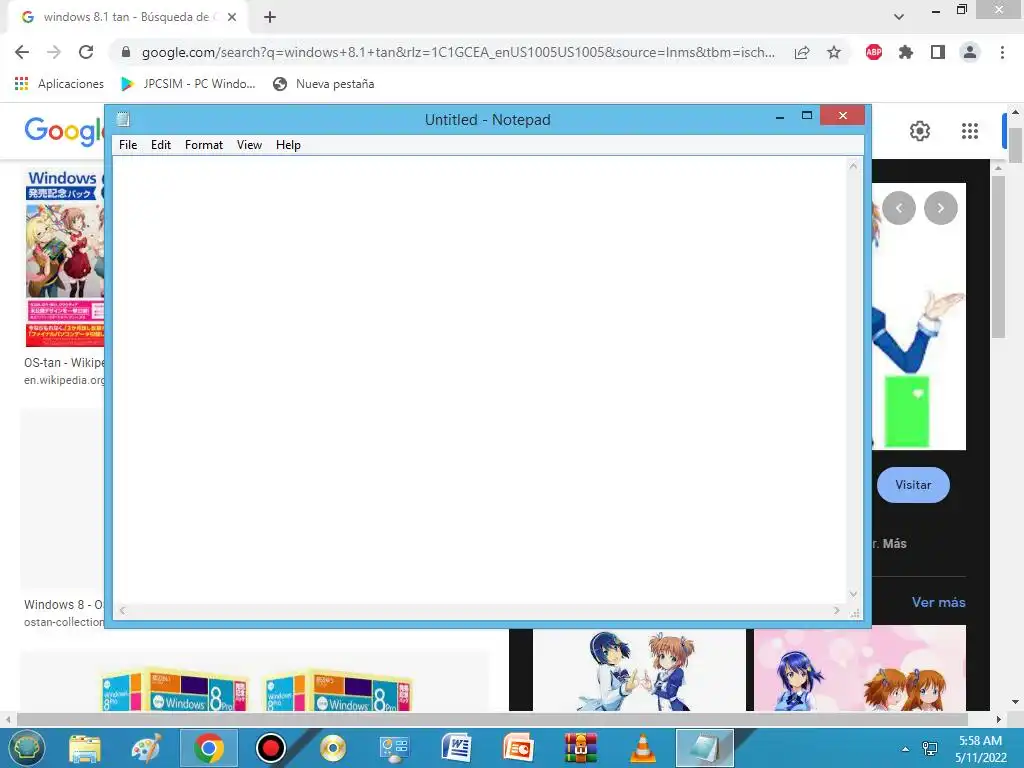This screenshot has width=1024, height=768.
Task: Launch PowerPoint from taskbar
Action: pyautogui.click(x=519, y=748)
